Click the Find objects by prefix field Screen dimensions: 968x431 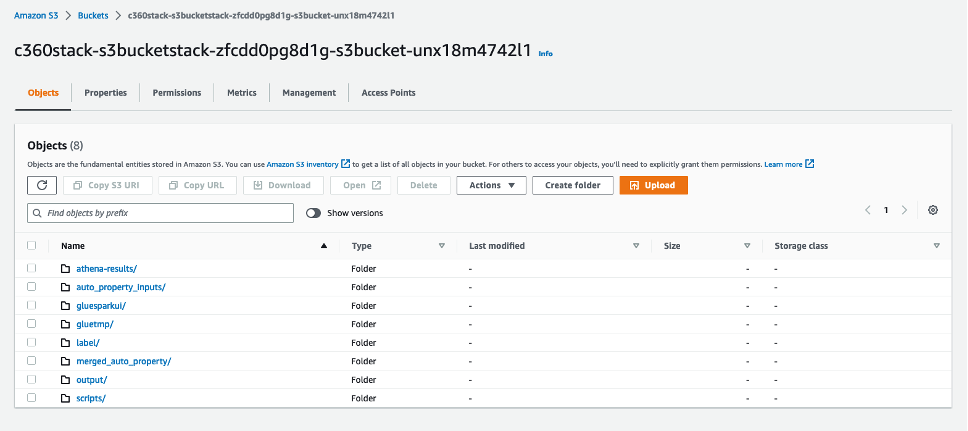(x=161, y=213)
